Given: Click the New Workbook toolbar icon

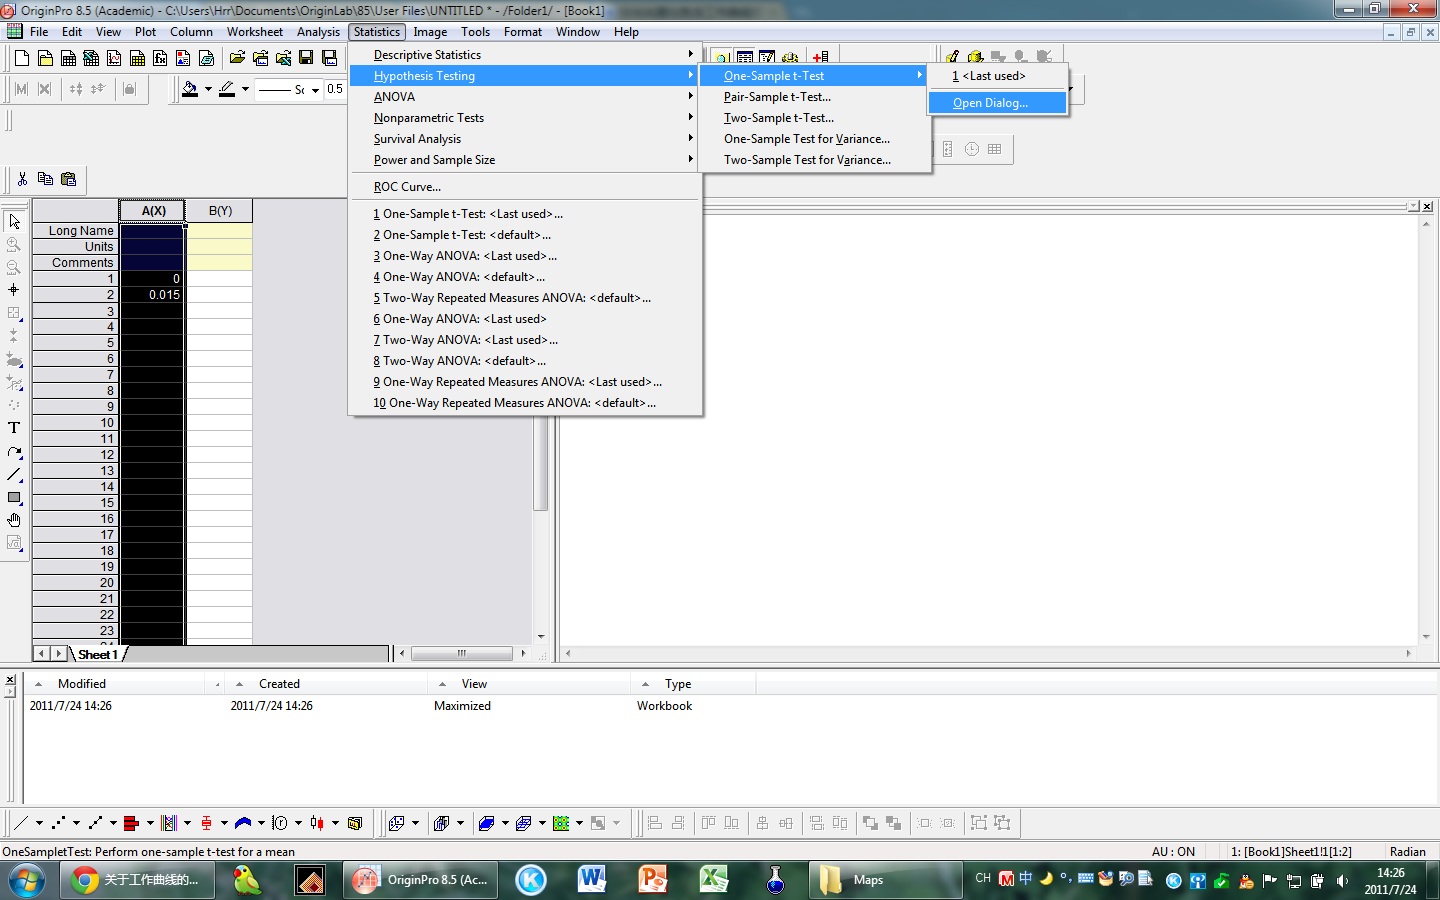Looking at the screenshot, I should (x=68, y=58).
